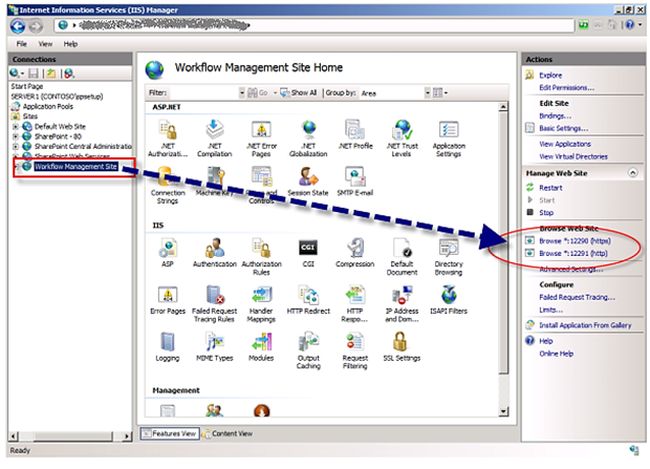Image resolution: width=650 pixels, height=469 pixels.
Task: Select Start Page in Connections tree
Action: click(27, 86)
